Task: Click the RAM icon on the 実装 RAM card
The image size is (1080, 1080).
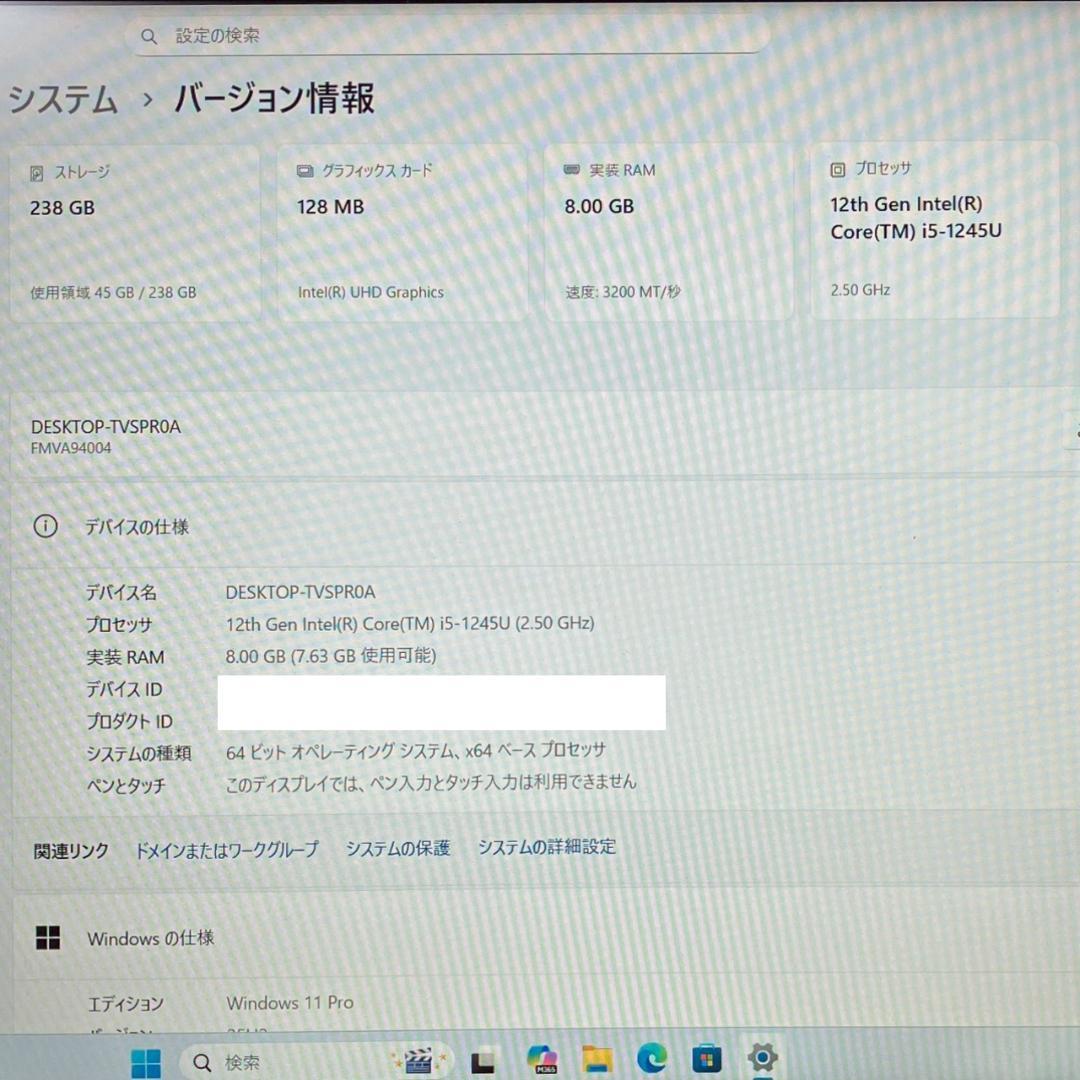Action: pyautogui.click(x=572, y=169)
